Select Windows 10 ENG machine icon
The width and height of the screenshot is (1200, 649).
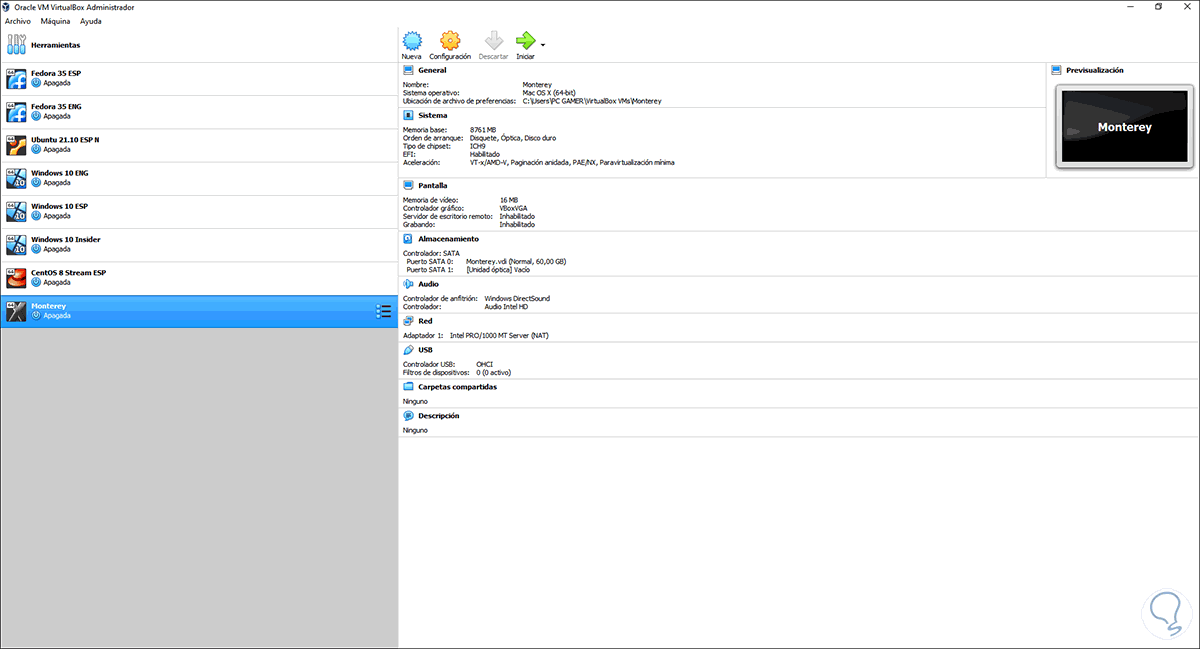click(x=16, y=178)
